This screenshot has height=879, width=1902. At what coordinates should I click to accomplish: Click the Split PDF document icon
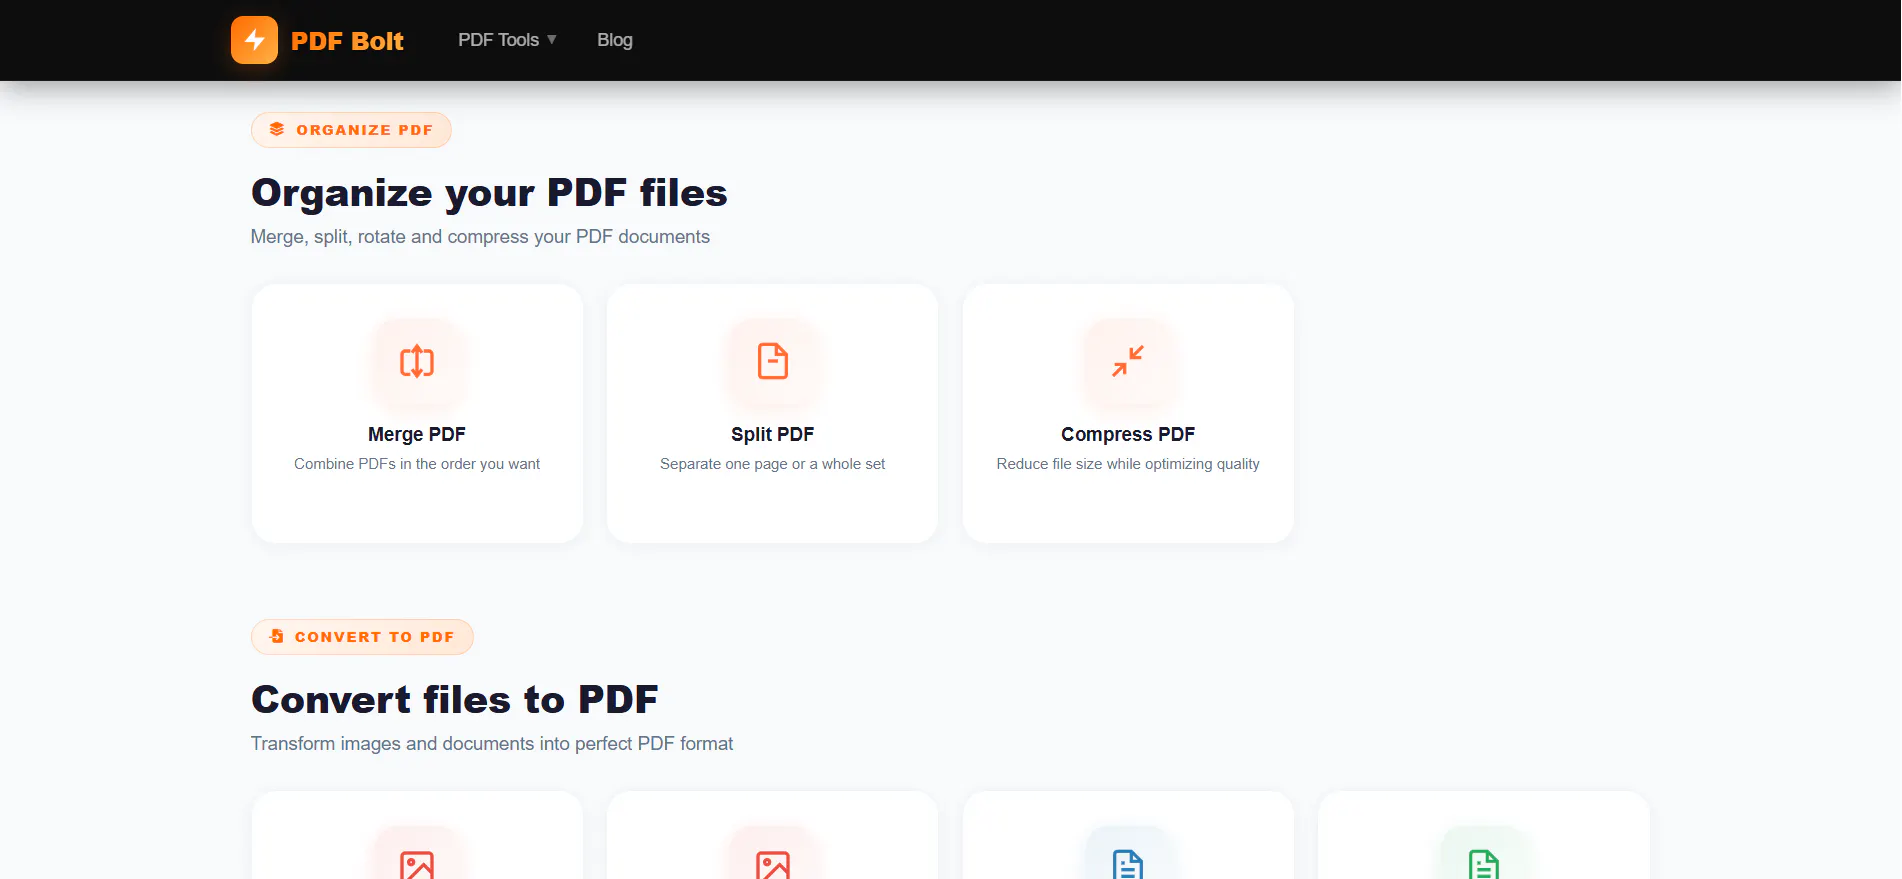pyautogui.click(x=773, y=361)
